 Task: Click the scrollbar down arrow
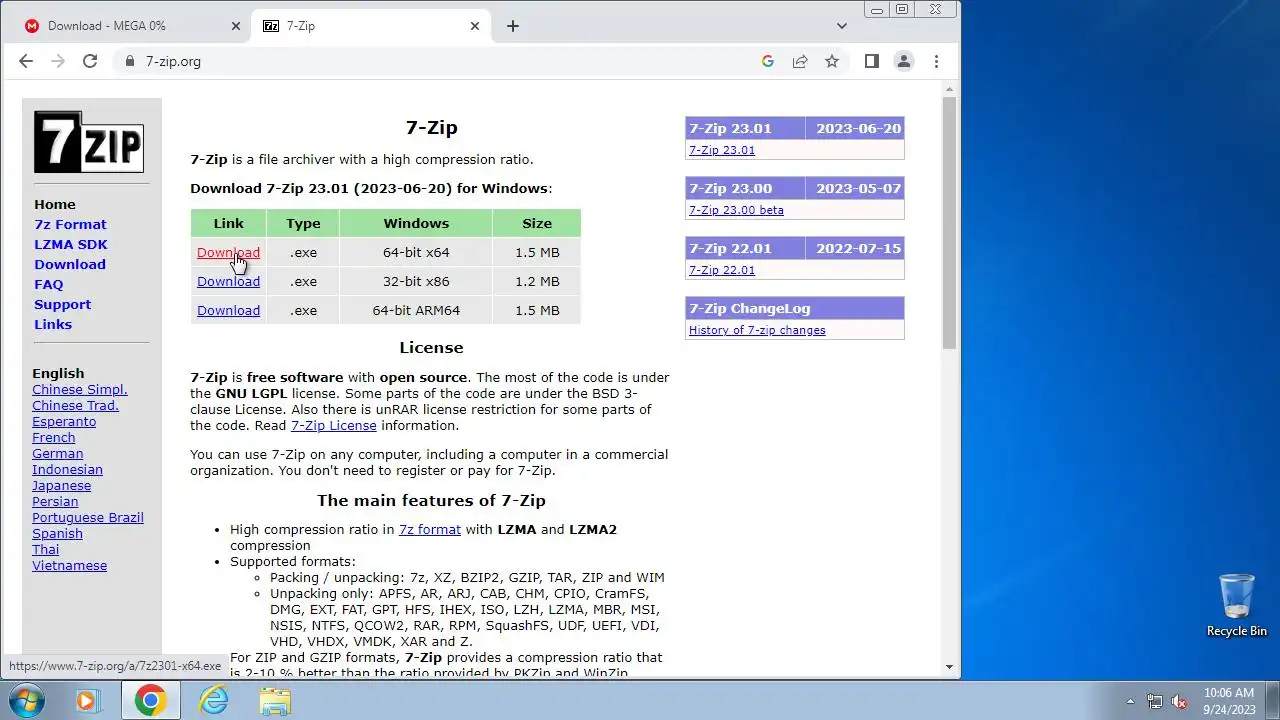click(949, 667)
